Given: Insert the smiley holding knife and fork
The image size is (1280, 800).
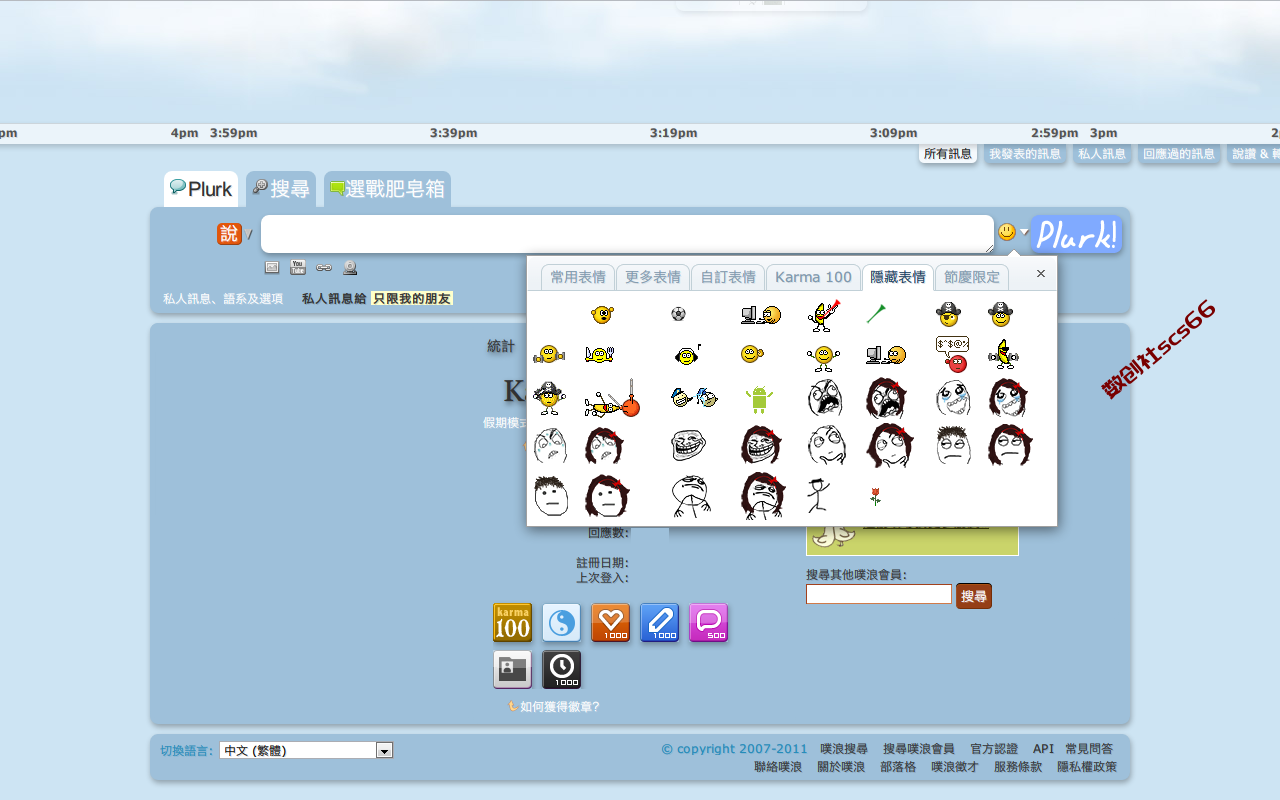Looking at the screenshot, I should coord(599,354).
